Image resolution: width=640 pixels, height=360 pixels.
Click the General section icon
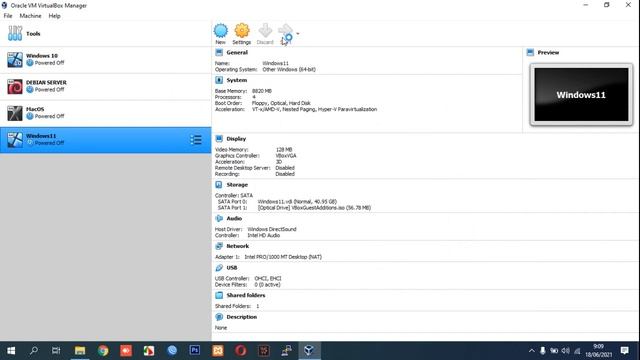219,52
